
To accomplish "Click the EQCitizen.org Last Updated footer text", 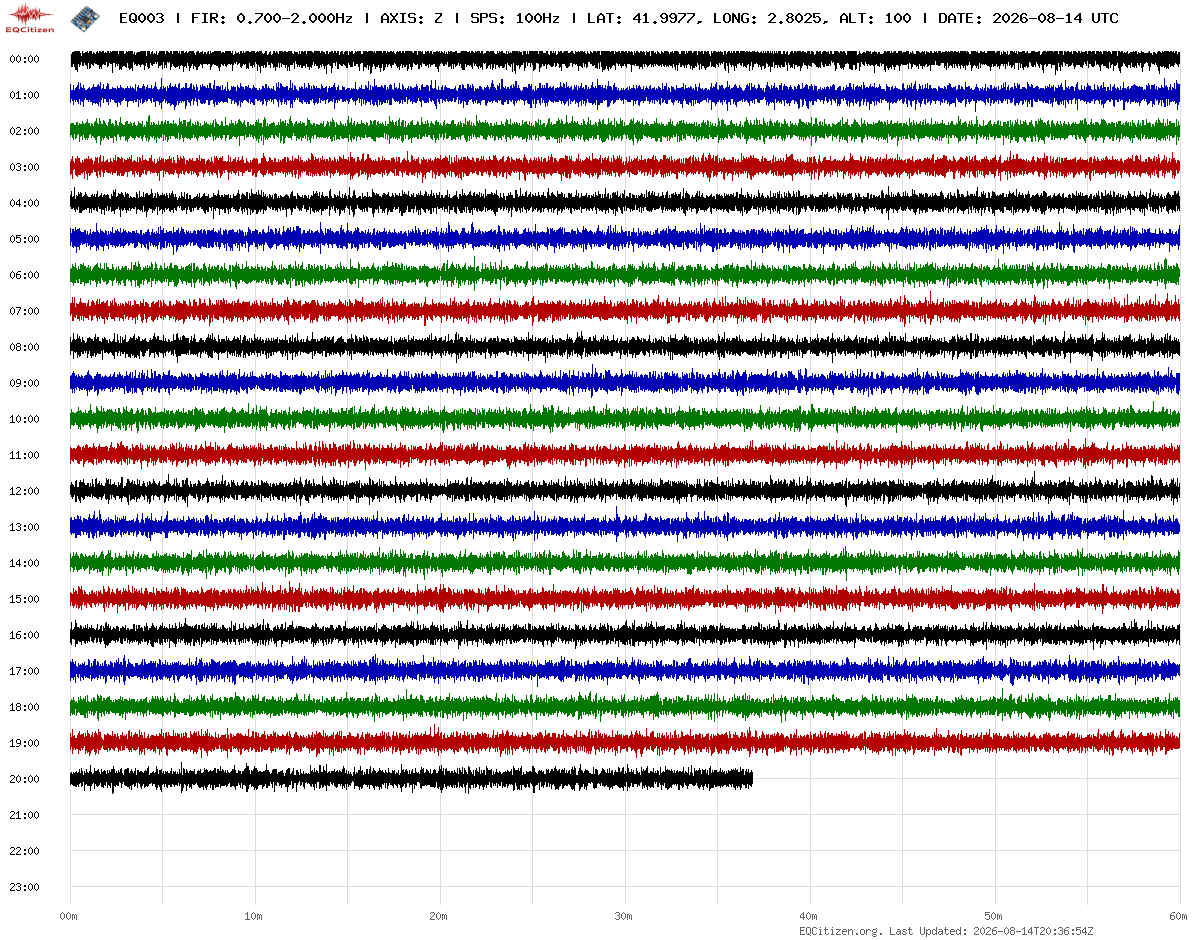I will [x=946, y=931].
